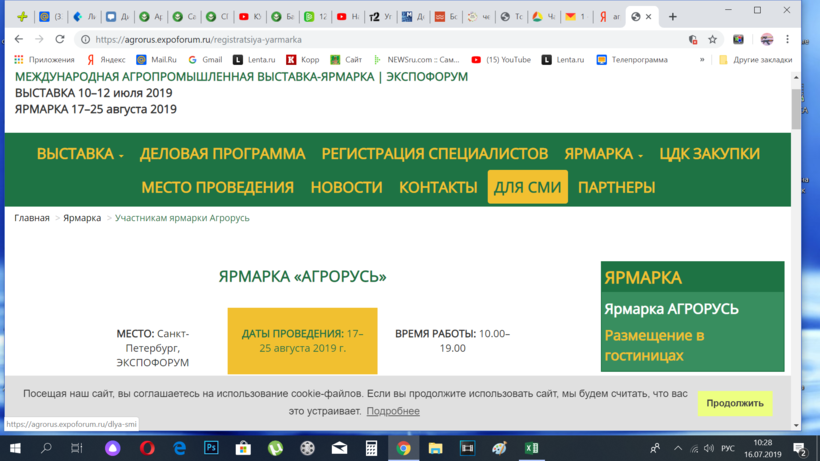Open the Mail app from taskbar

tap(339, 448)
